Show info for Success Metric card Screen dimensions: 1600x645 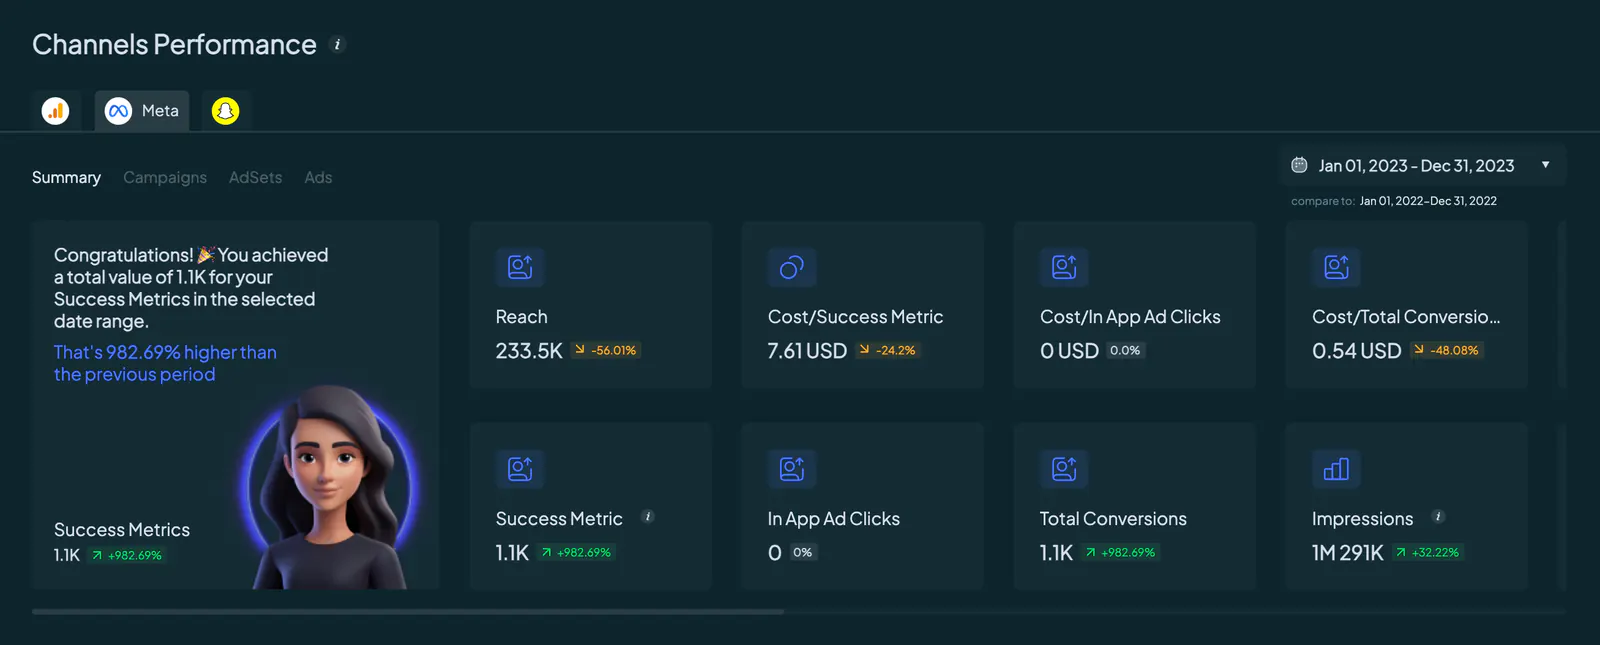[x=648, y=517]
